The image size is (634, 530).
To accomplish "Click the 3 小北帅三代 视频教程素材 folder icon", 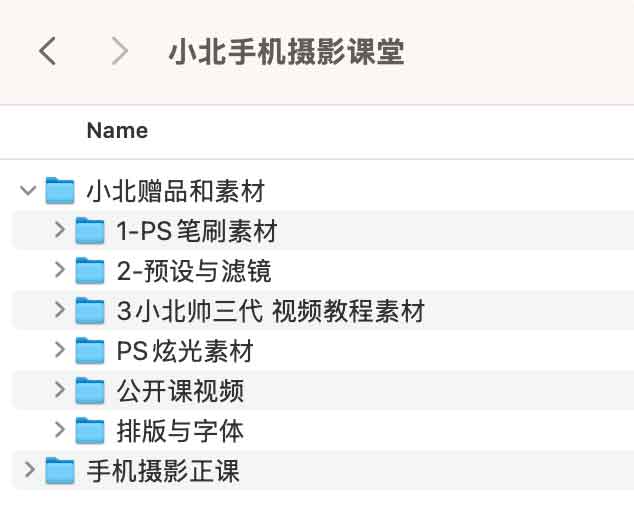I will [91, 311].
